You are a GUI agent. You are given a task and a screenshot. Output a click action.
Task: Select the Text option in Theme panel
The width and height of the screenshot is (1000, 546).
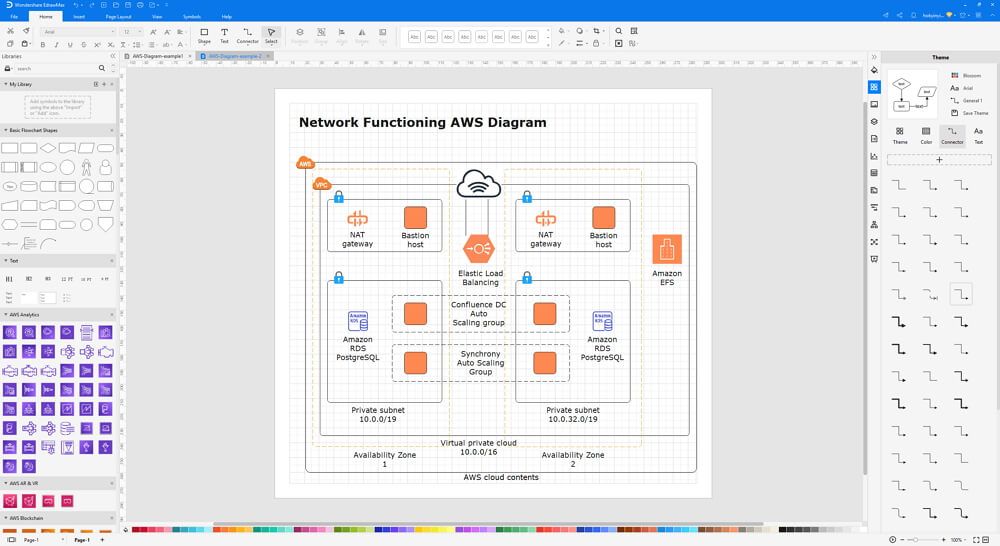[x=978, y=135]
